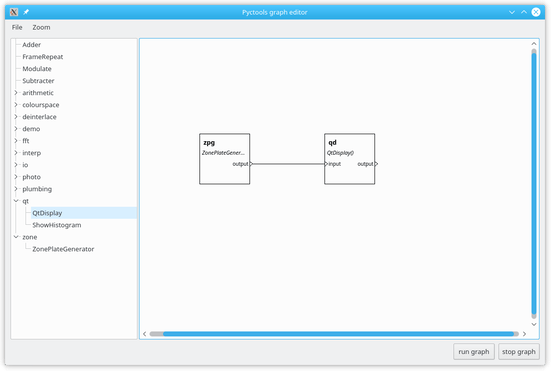Open the File menu
This screenshot has width=551, height=371.
click(17, 27)
